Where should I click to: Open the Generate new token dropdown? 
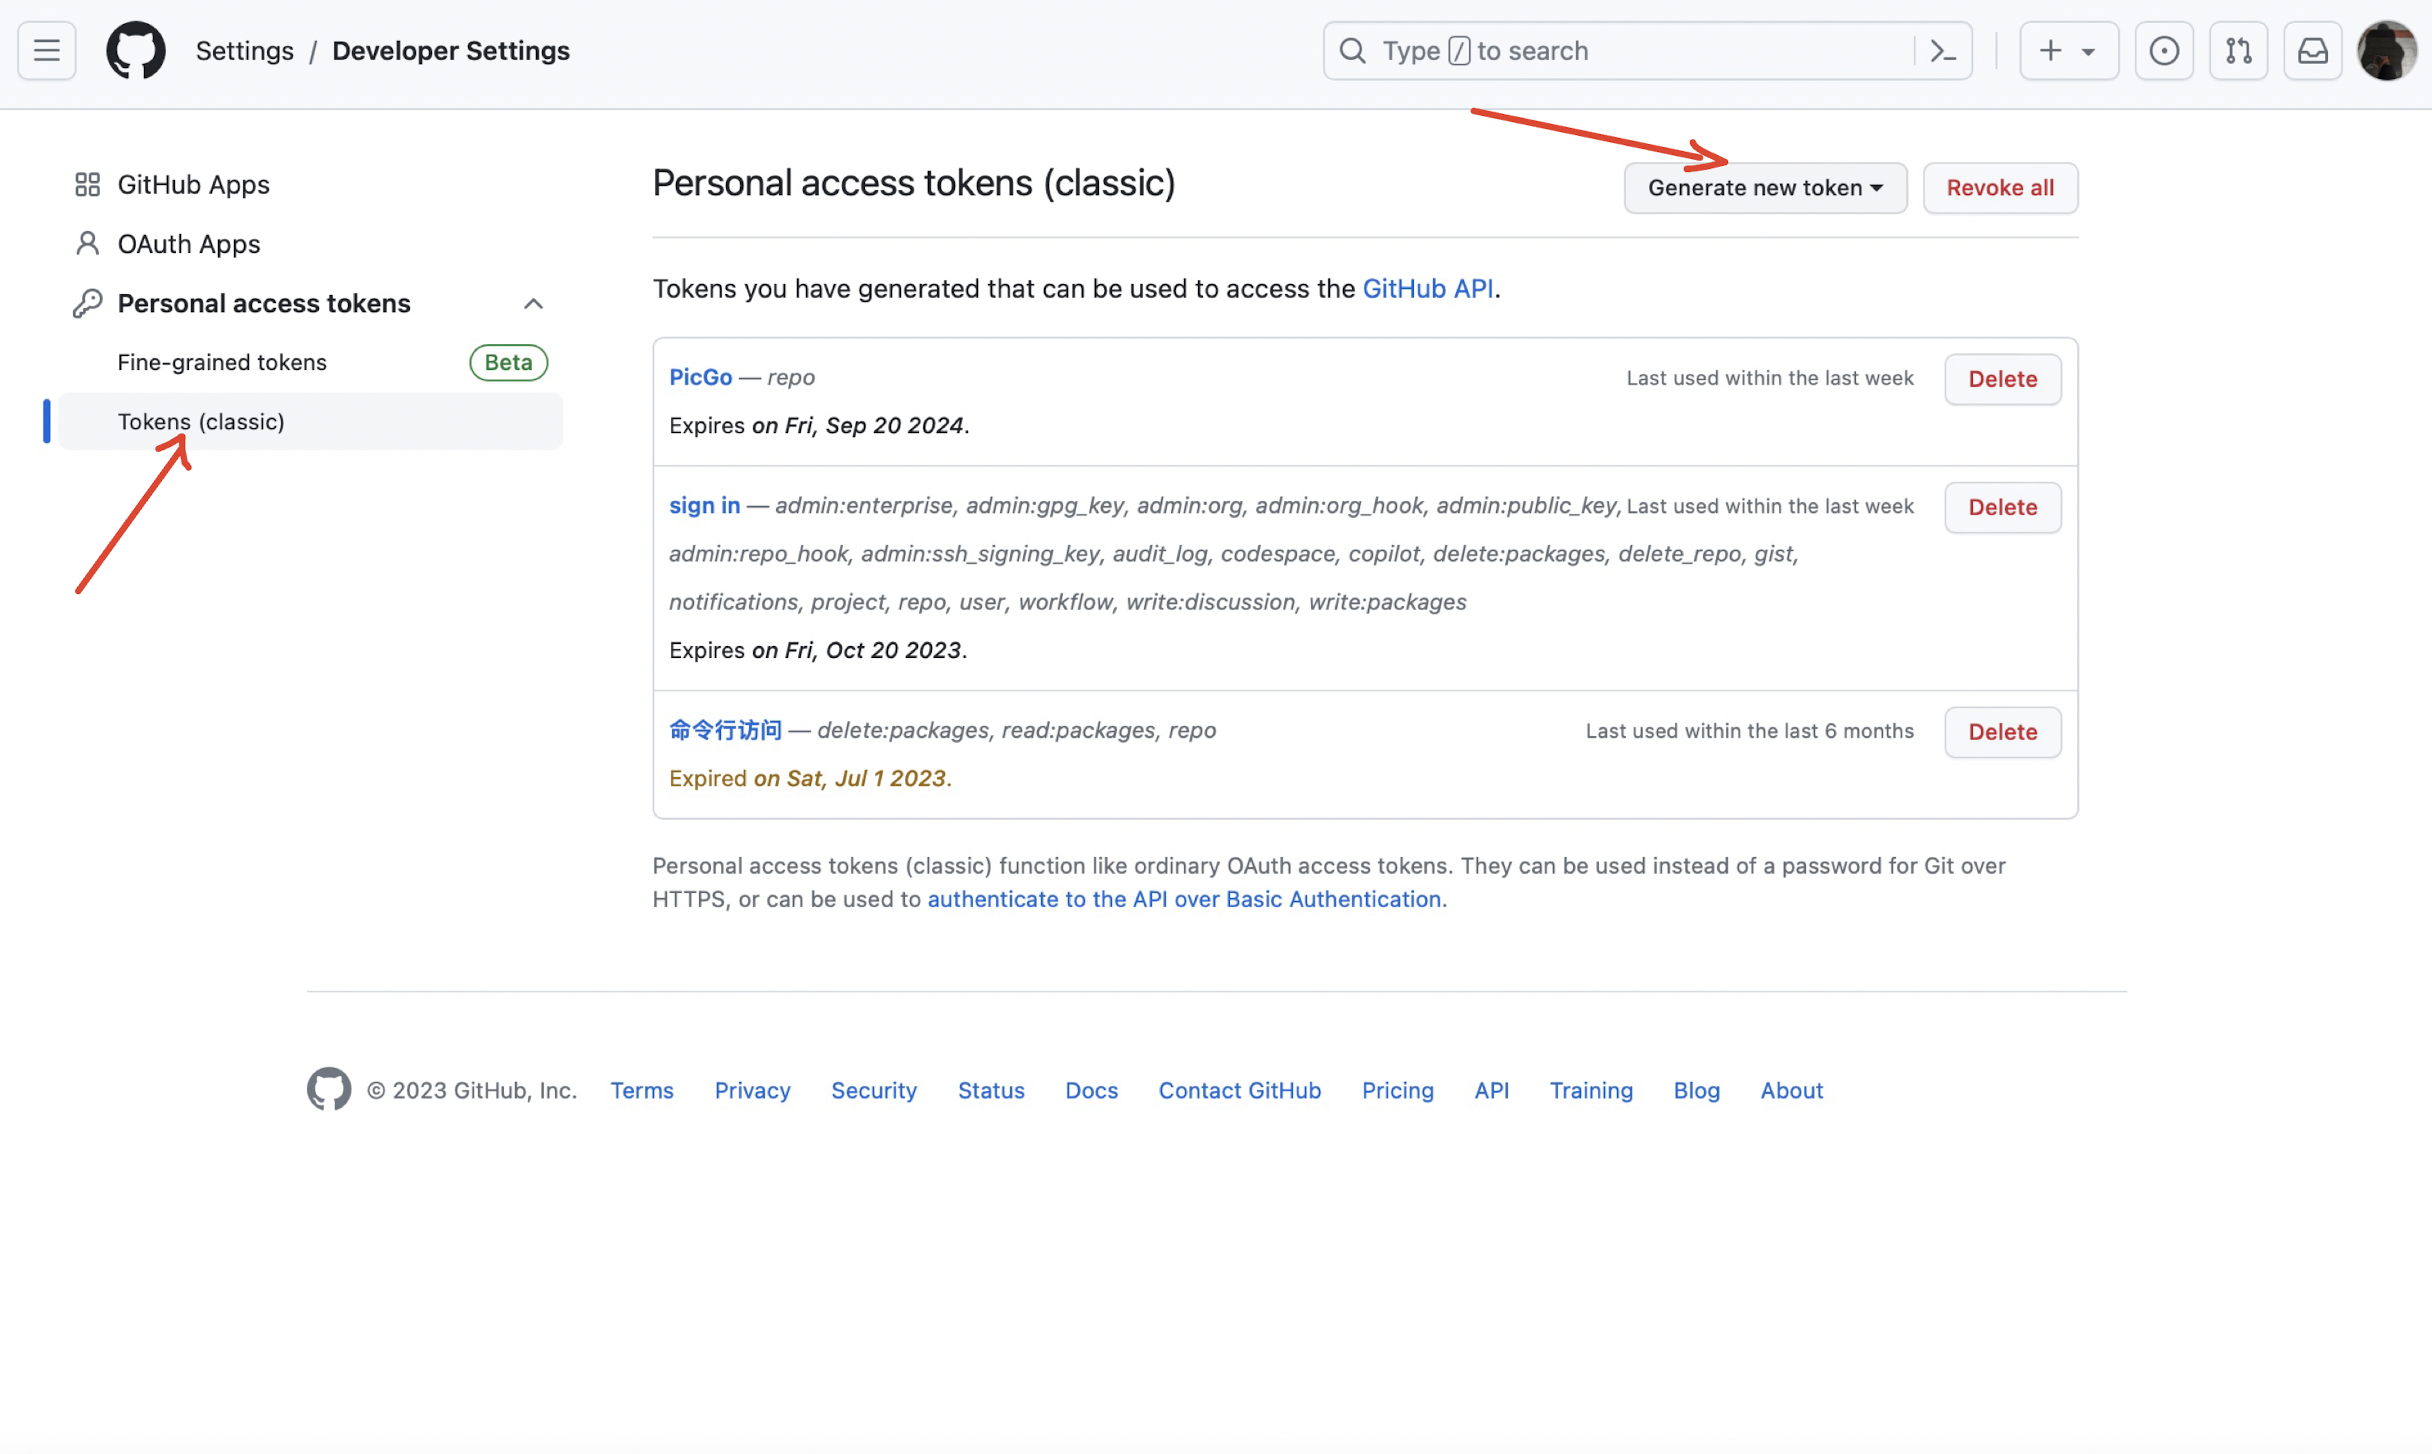[1764, 188]
